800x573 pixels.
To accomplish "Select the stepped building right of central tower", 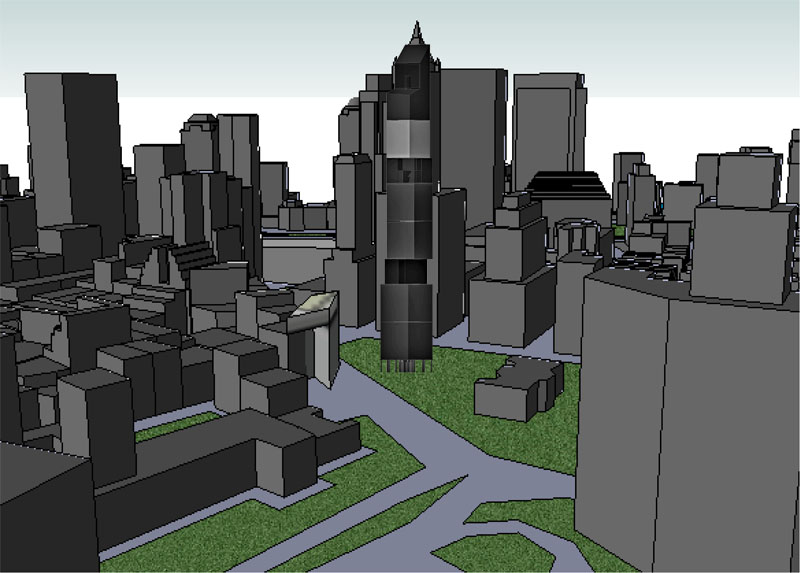I will pyautogui.click(x=510, y=270).
